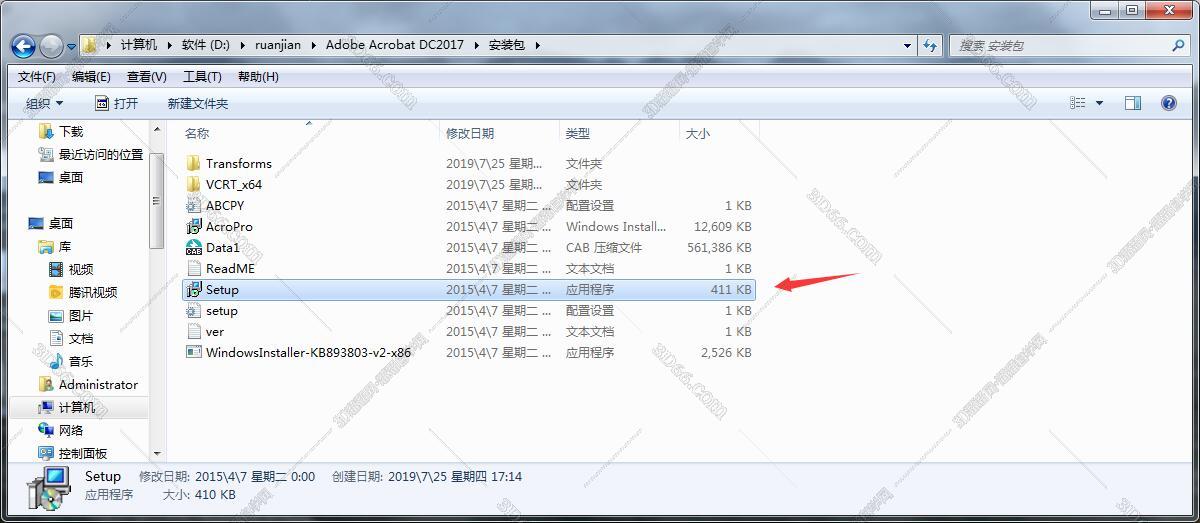Expand the arrow after Adobe Acrobat DC2017

click(476, 45)
